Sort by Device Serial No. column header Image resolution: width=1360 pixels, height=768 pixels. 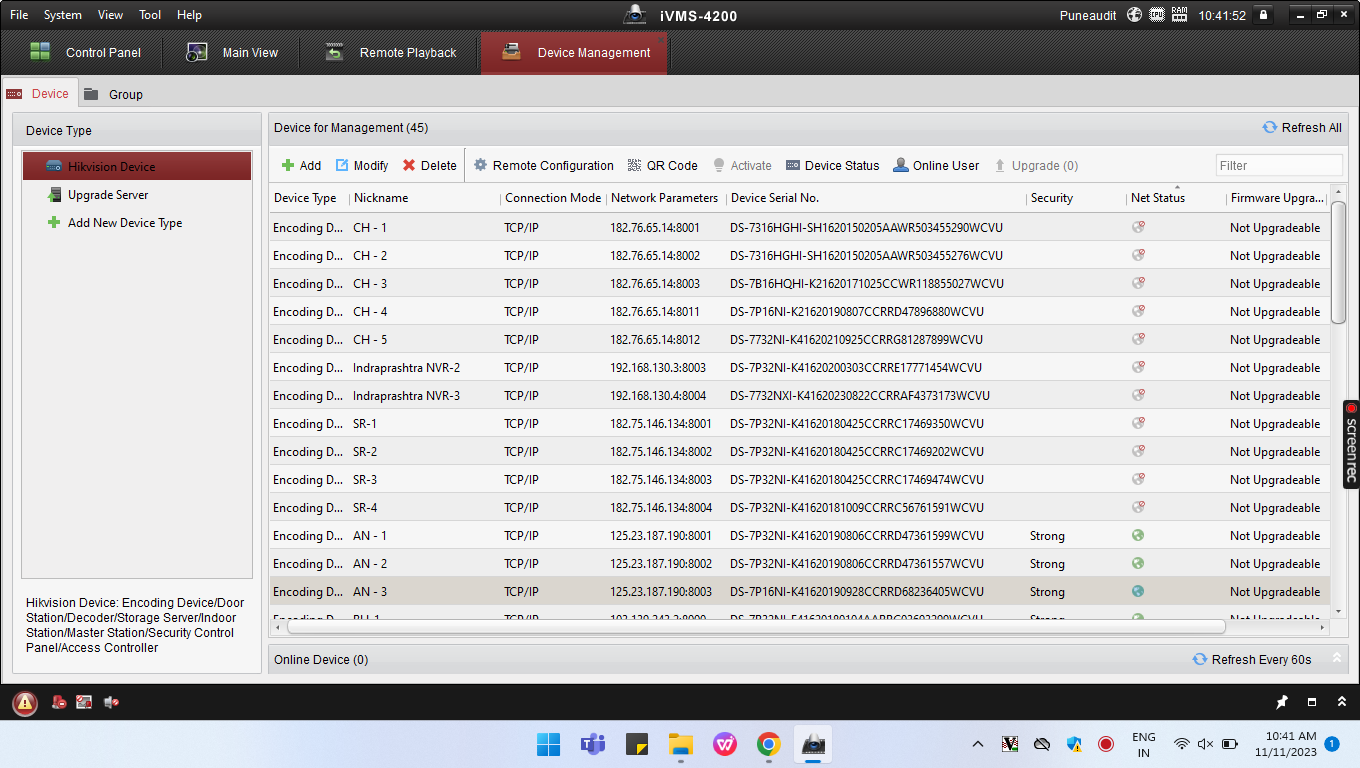click(876, 198)
